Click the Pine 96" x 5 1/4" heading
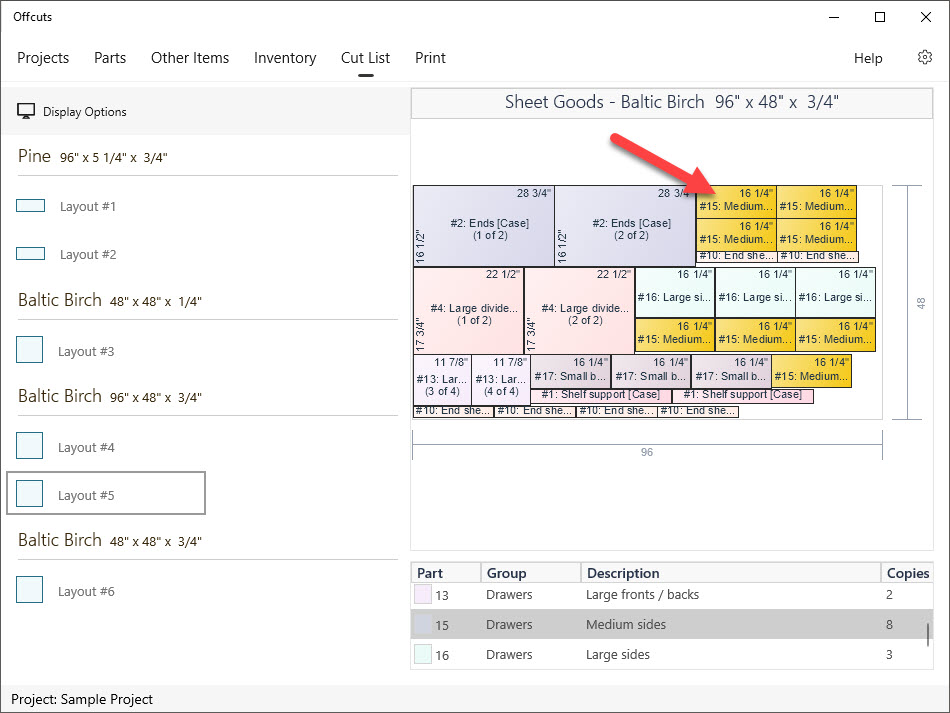Screen dimensions: 950x713 tap(93, 156)
